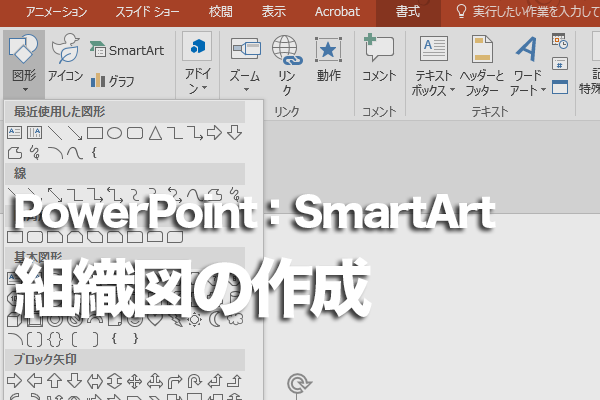Pick the sun shape in basic shapes

(x=194, y=319)
